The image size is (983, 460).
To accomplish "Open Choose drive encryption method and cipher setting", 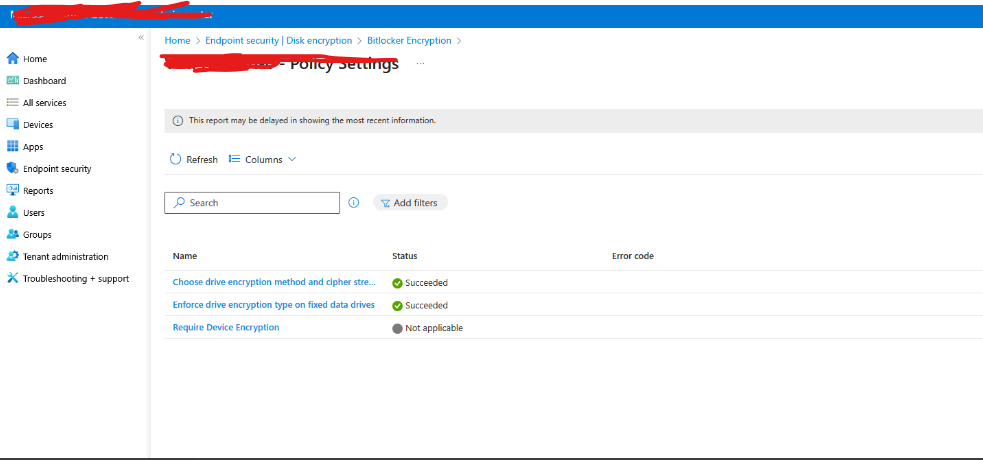I will (x=274, y=282).
